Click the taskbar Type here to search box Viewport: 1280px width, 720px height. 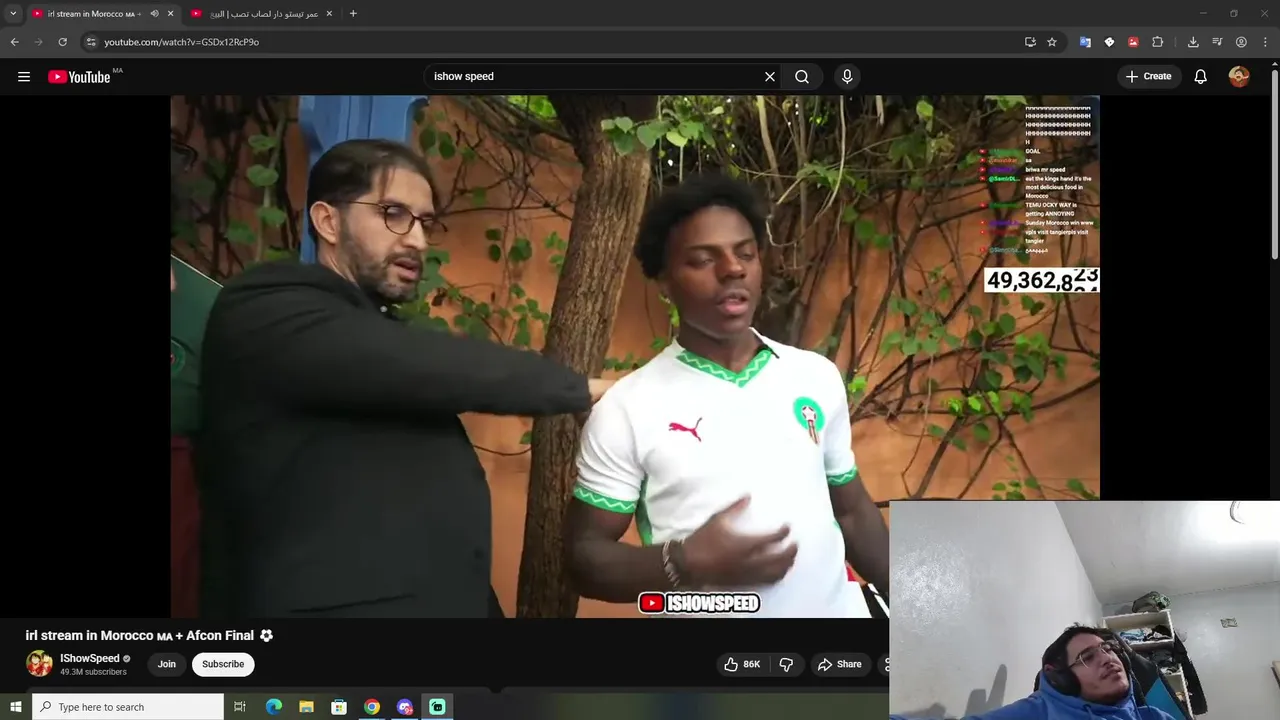tap(128, 707)
